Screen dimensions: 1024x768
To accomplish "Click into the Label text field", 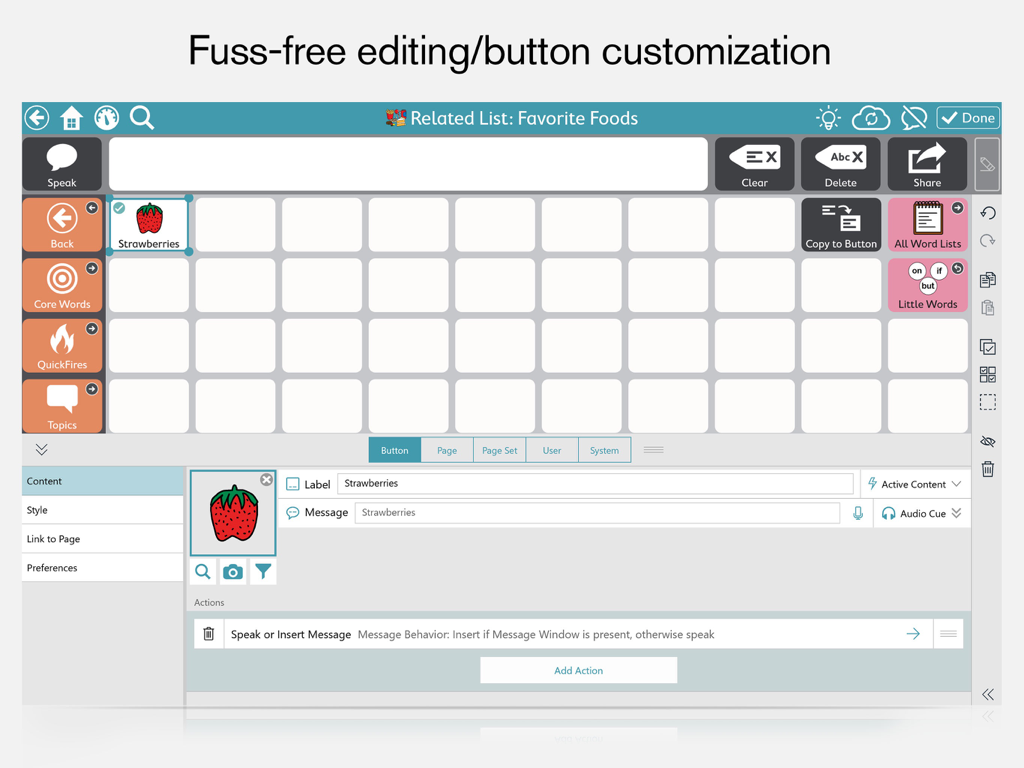I will [595, 483].
